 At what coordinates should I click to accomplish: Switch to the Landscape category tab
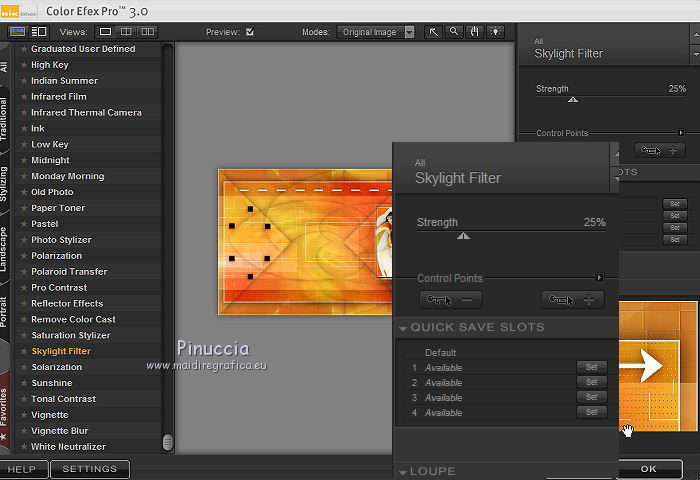tap(5, 248)
